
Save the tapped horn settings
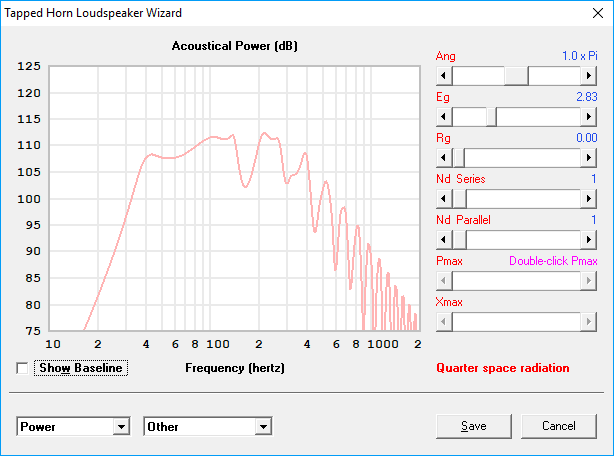coord(473,426)
